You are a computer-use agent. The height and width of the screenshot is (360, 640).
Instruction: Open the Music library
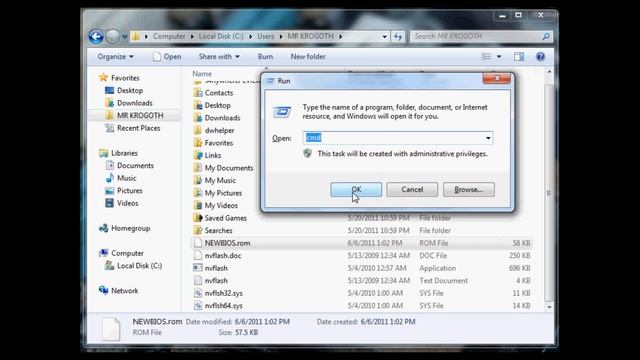pos(127,178)
